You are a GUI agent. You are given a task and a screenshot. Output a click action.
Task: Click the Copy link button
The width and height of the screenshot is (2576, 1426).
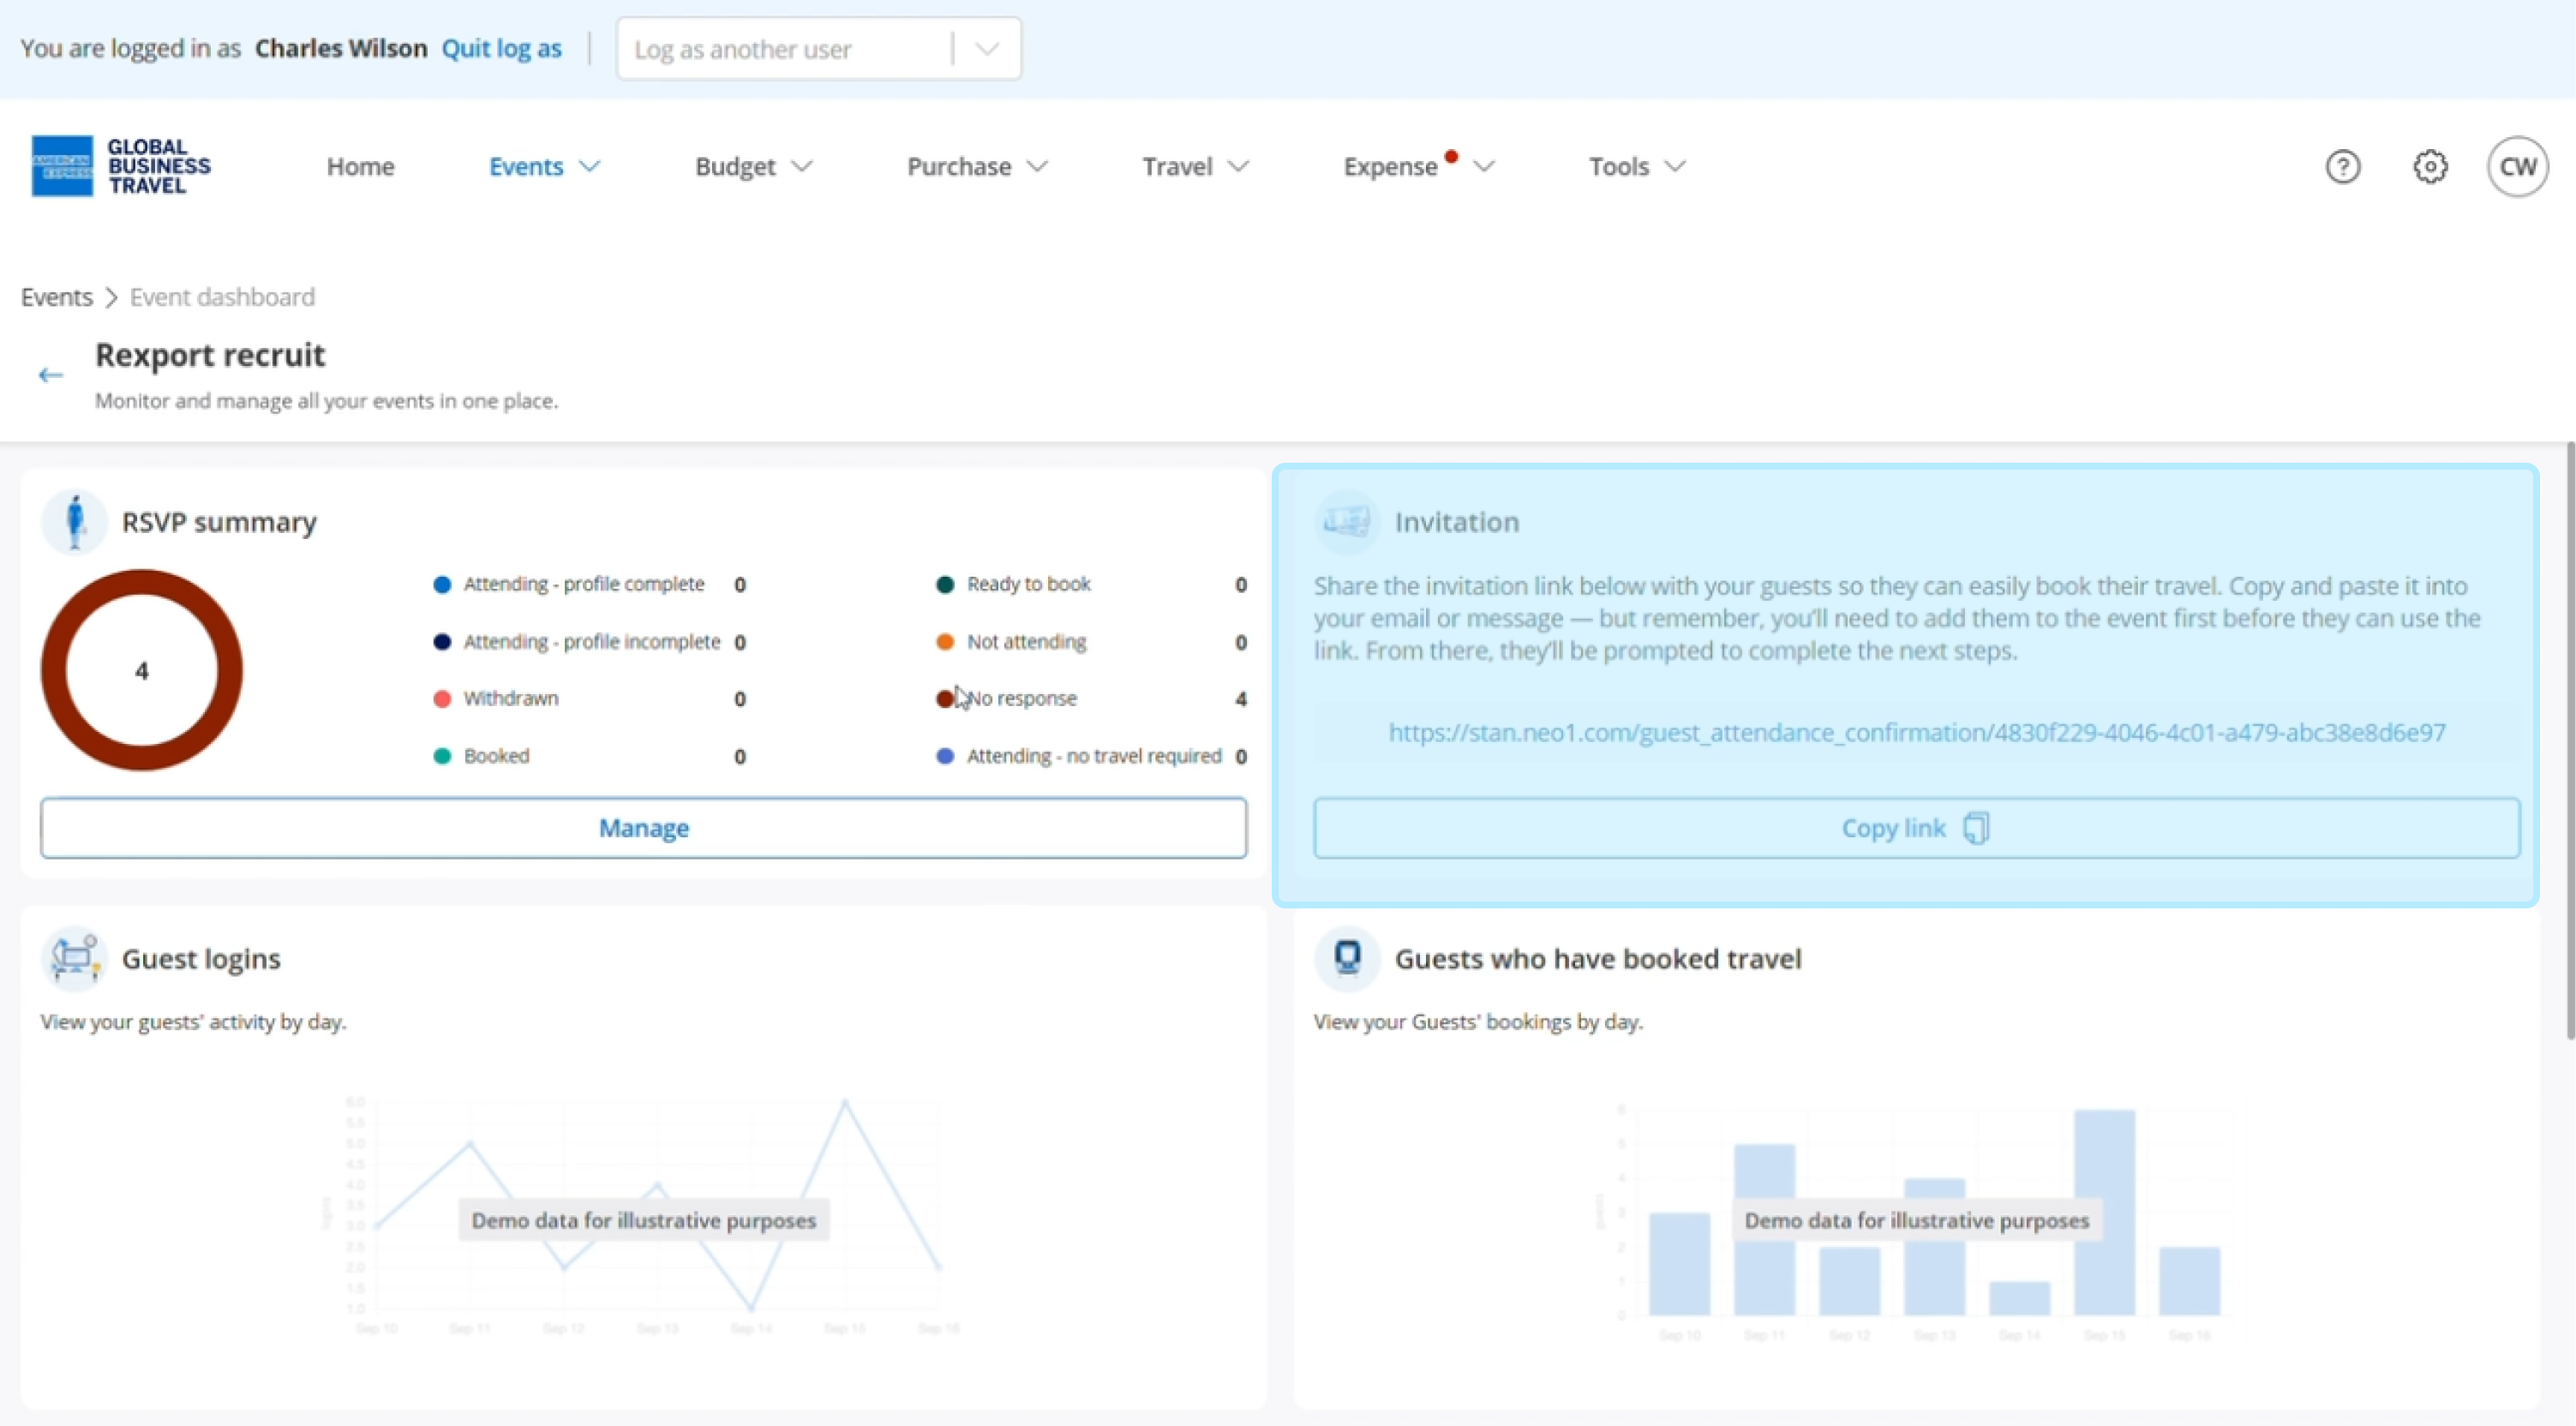(1916, 828)
